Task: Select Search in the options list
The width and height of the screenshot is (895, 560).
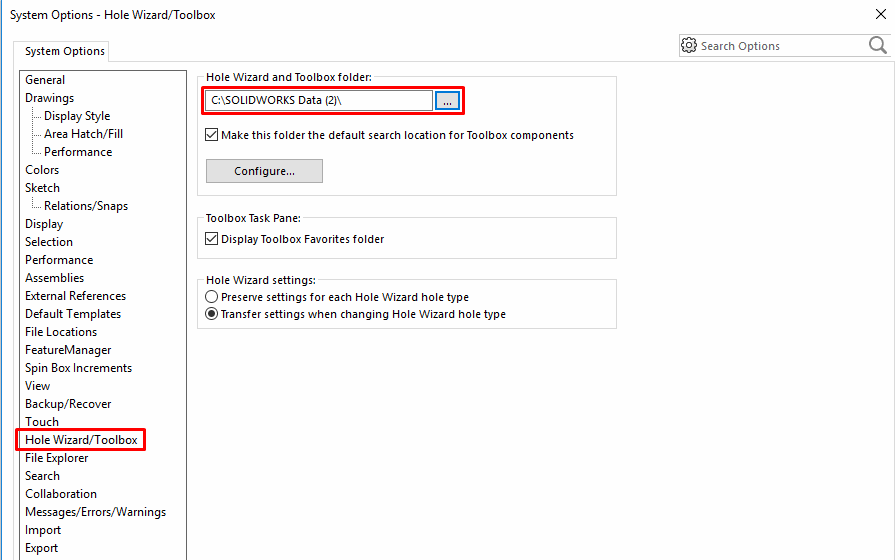Action: [x=42, y=476]
